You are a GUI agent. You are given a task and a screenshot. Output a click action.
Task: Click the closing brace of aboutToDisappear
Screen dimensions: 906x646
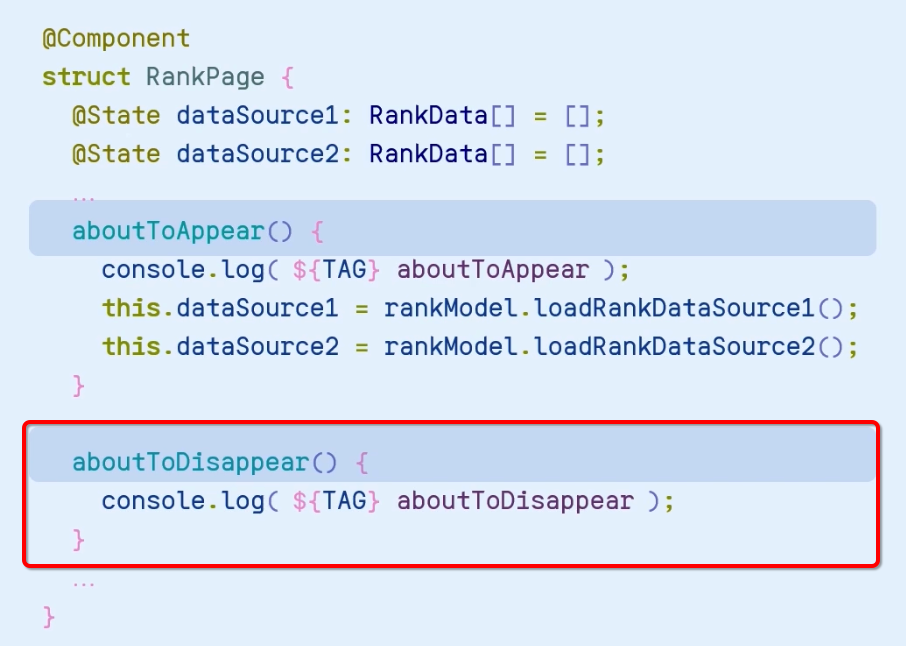pos(79,540)
